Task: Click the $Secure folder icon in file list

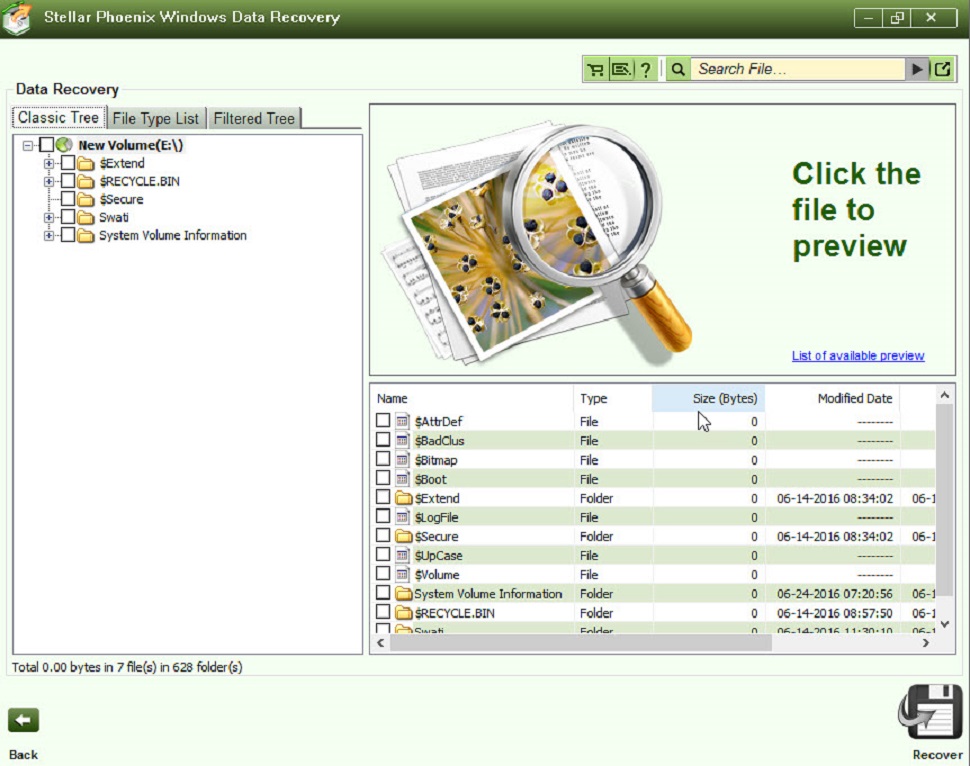Action: (403, 536)
